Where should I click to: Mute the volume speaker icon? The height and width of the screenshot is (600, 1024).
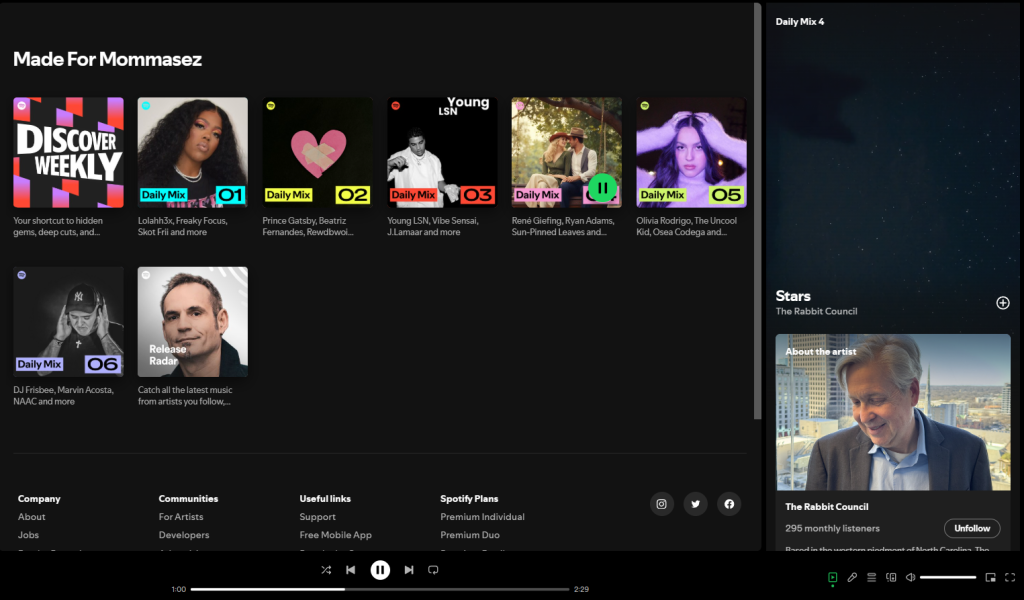[x=910, y=577]
